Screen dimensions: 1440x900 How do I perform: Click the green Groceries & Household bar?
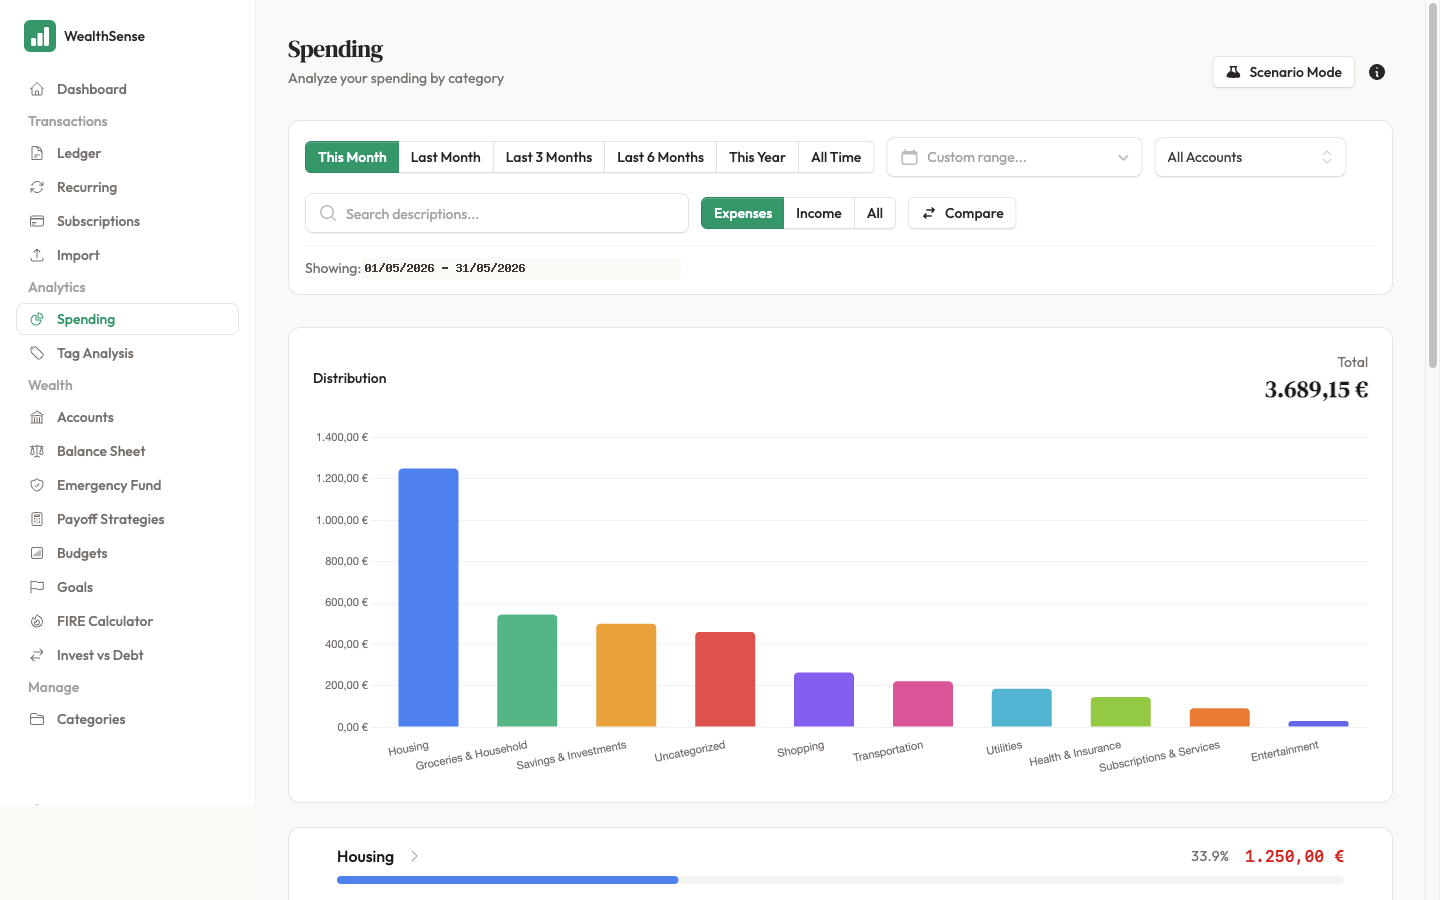527,670
